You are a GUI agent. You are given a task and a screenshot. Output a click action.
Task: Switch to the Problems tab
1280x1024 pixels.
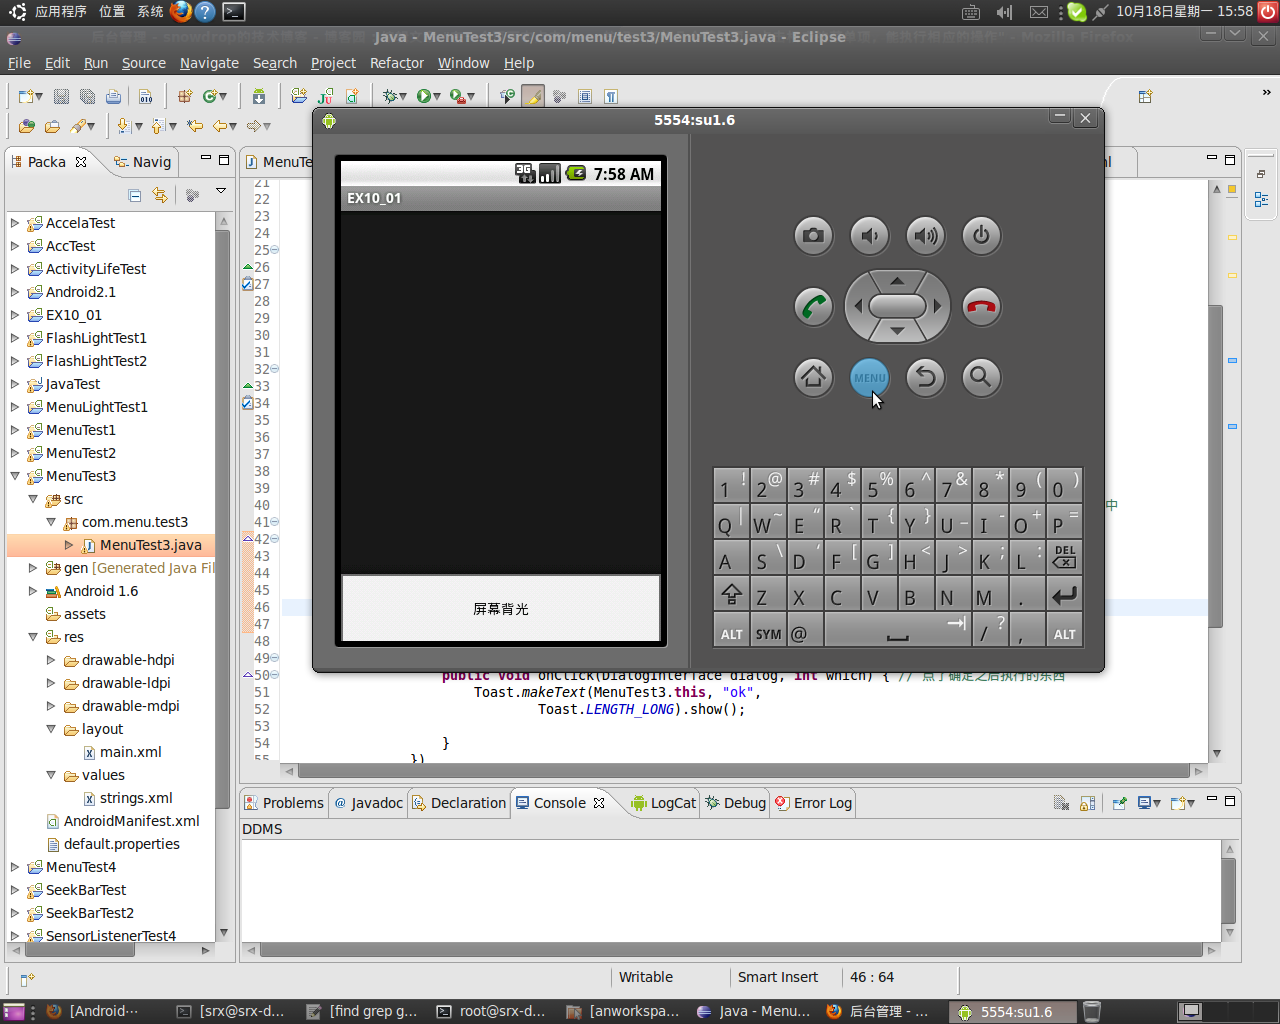pyautogui.click(x=284, y=803)
